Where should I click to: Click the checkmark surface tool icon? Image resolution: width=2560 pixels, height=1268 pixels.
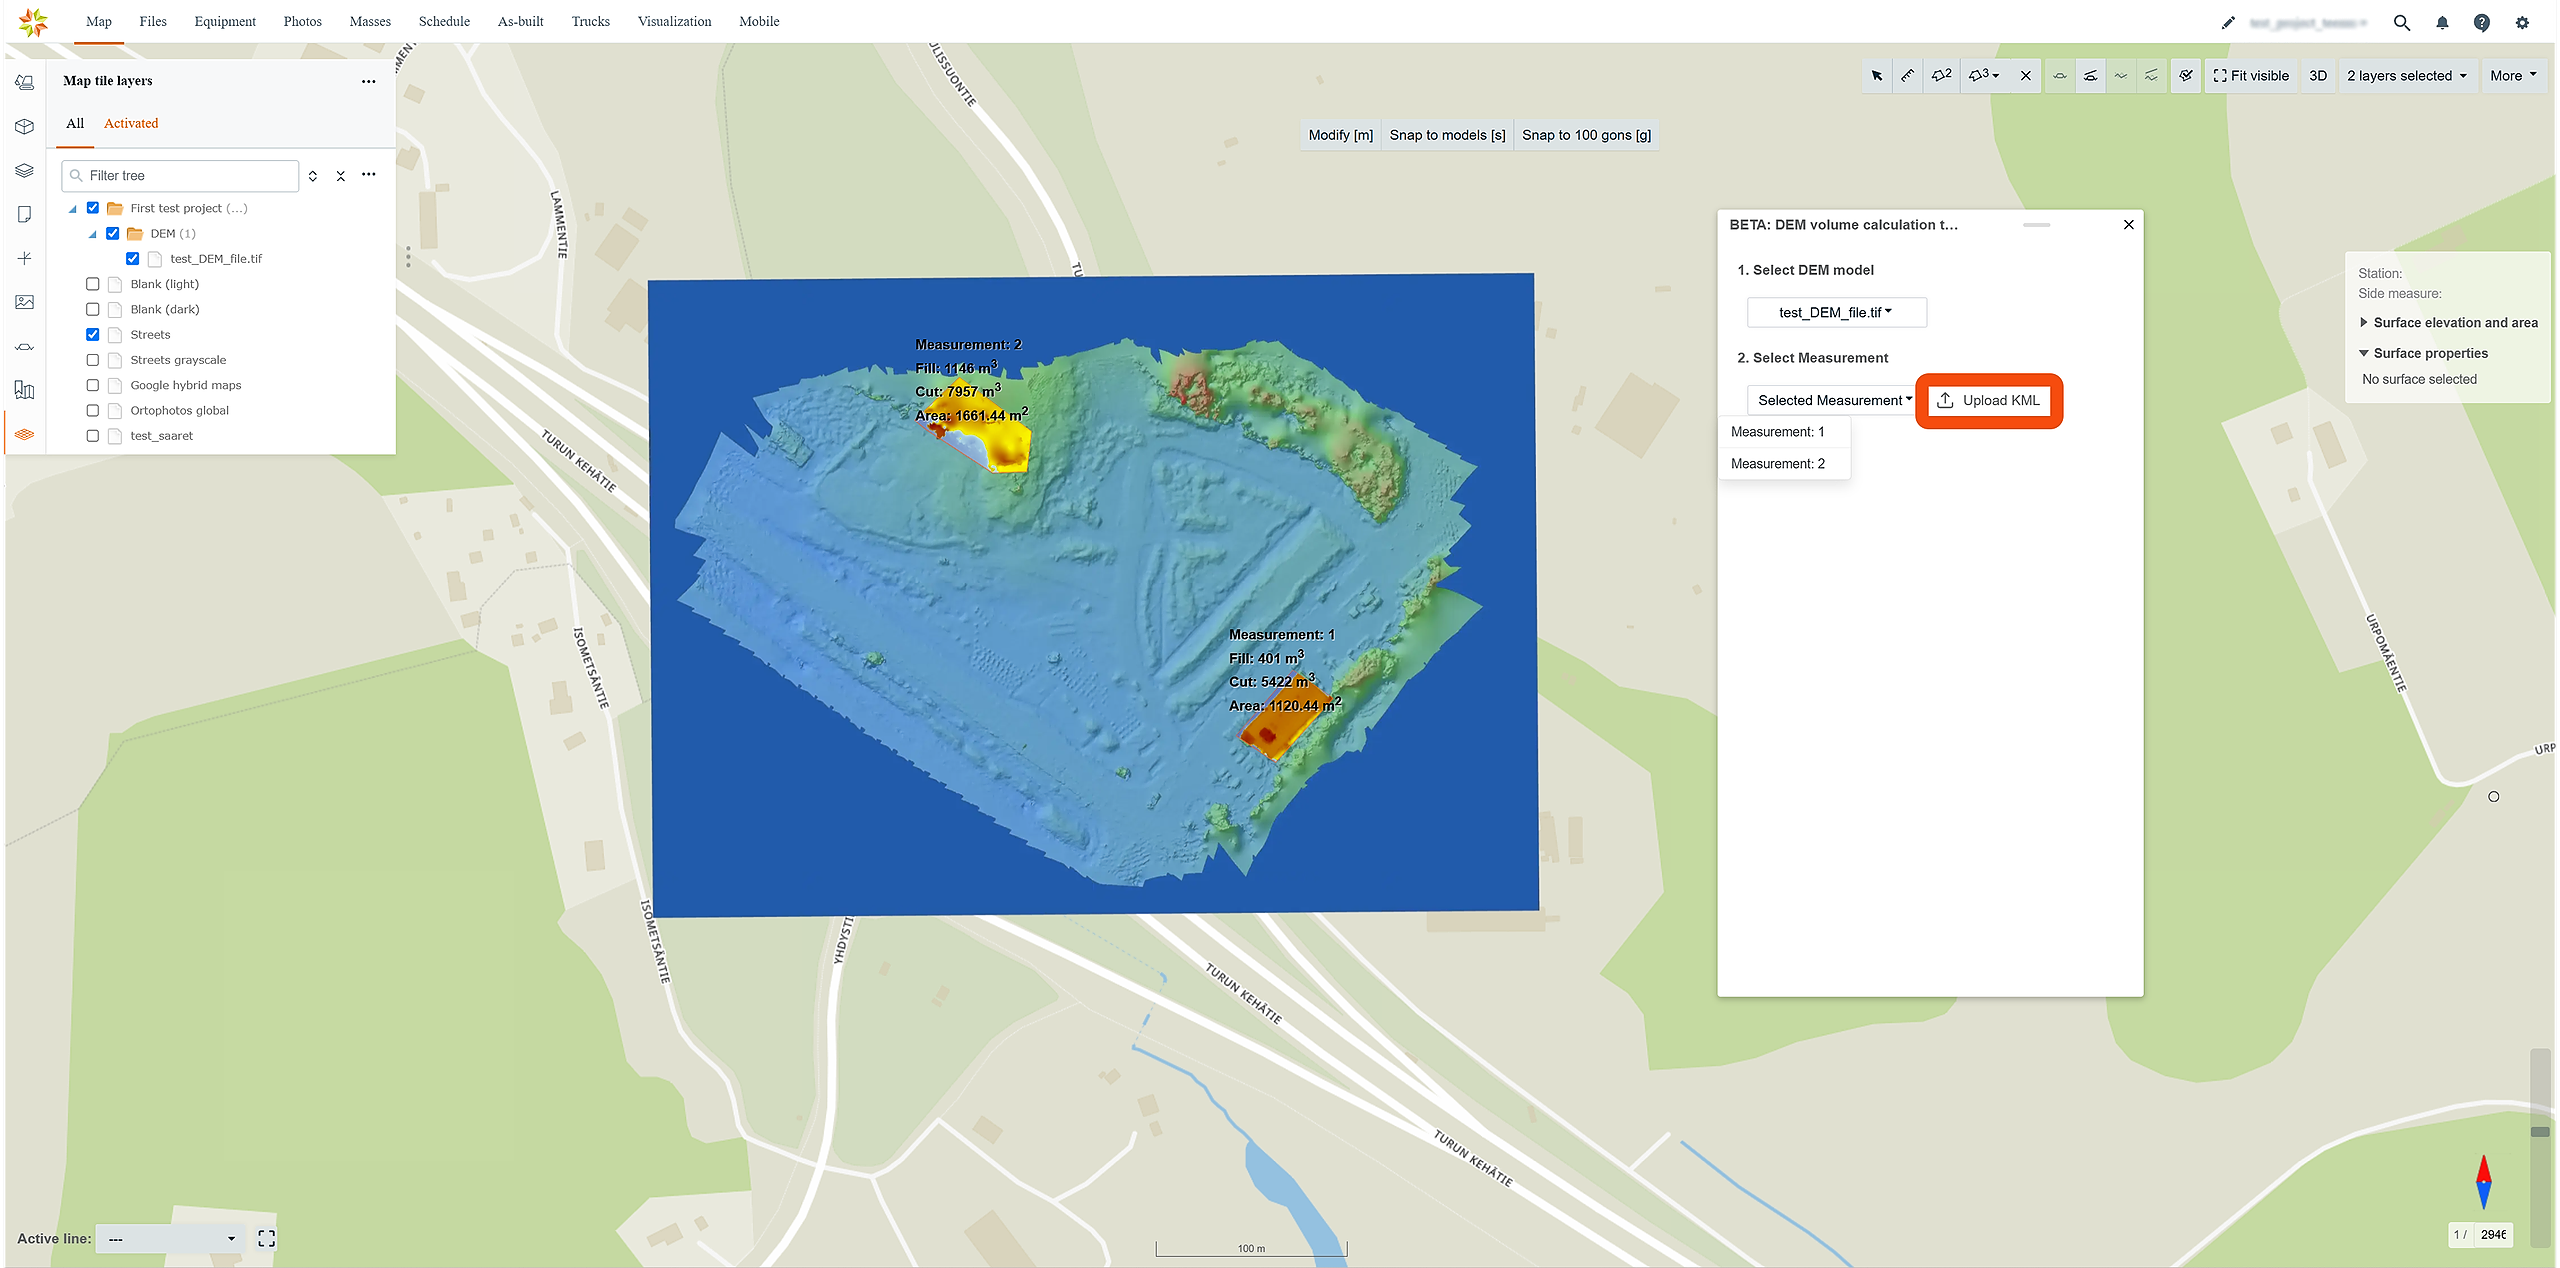2186,76
